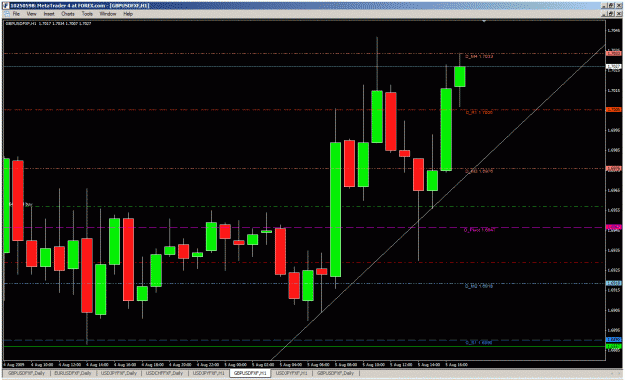
Task: Select the active GBPUSDFXF,H1 chart tab
Action: click(x=250, y=373)
